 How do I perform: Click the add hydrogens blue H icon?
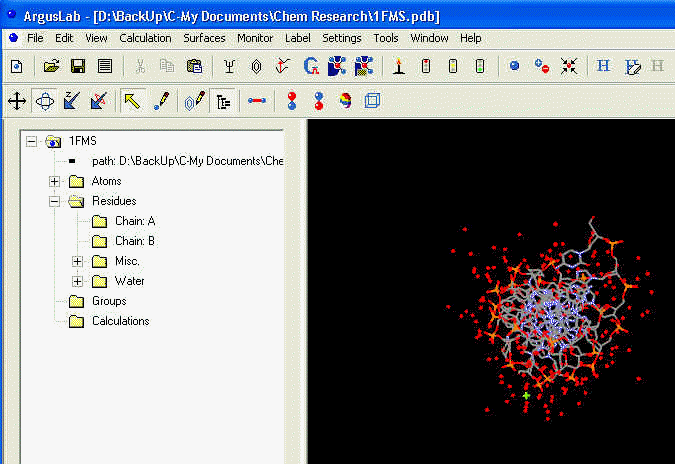coord(603,66)
